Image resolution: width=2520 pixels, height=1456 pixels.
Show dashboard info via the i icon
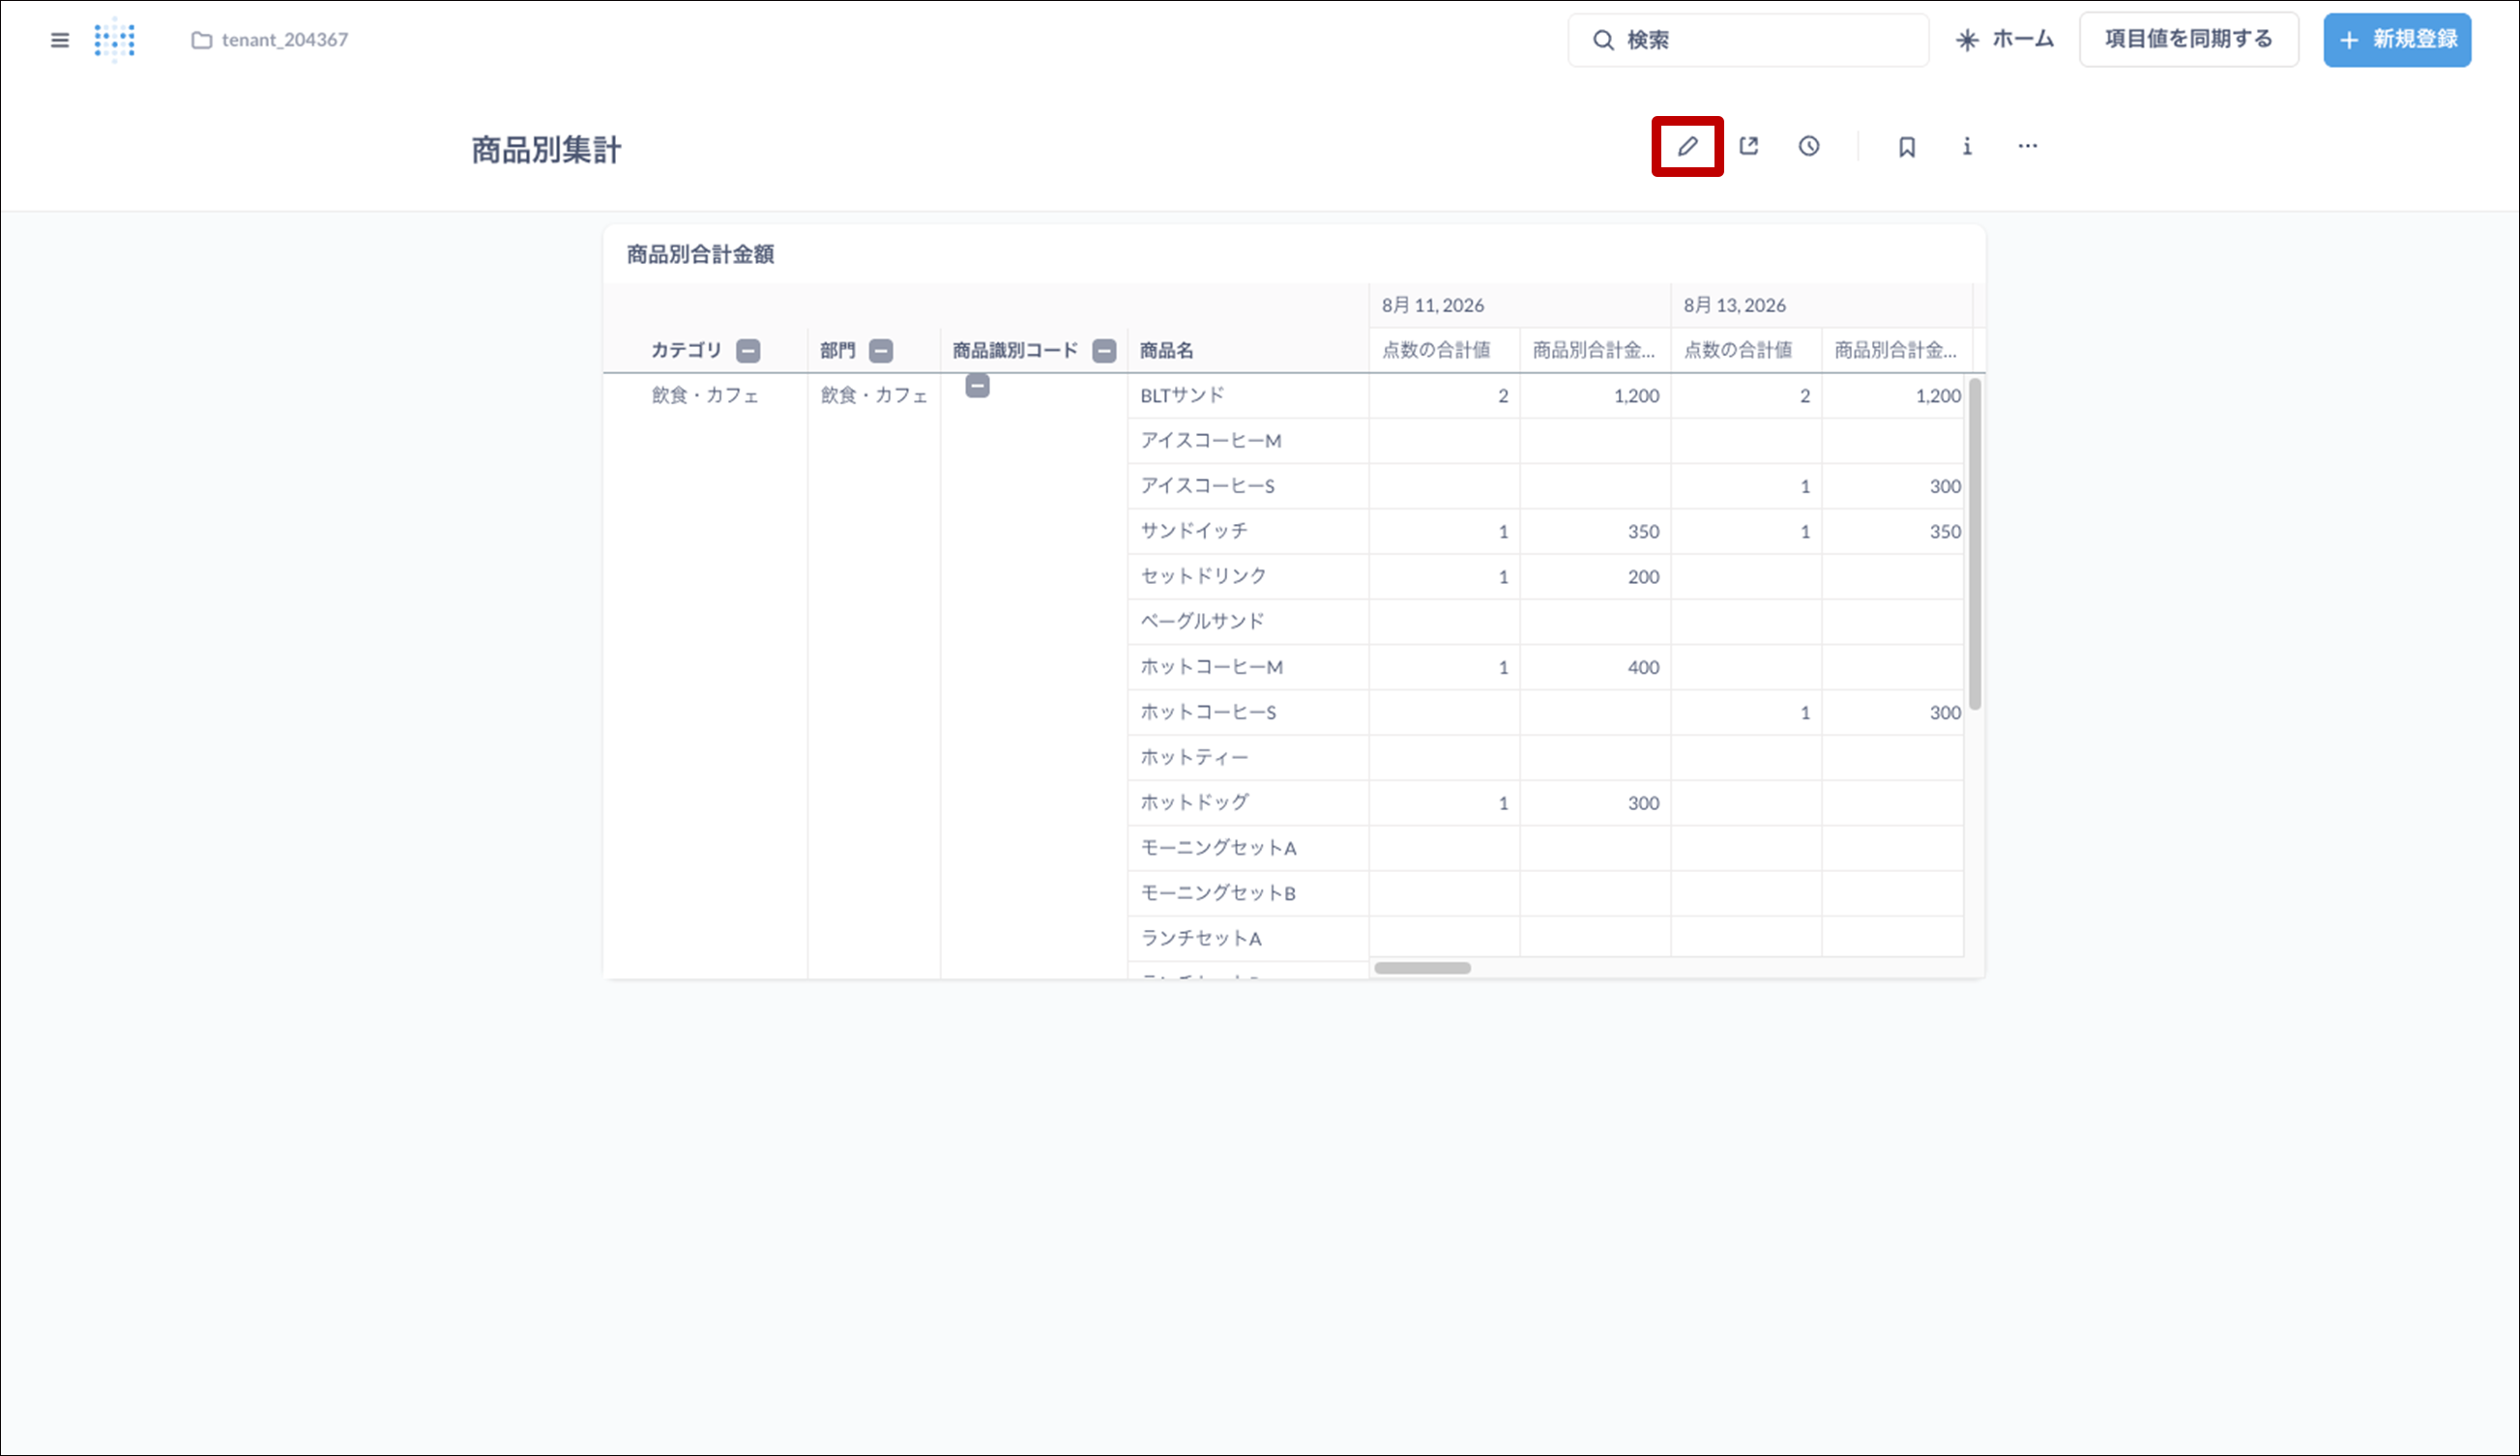[x=1967, y=146]
